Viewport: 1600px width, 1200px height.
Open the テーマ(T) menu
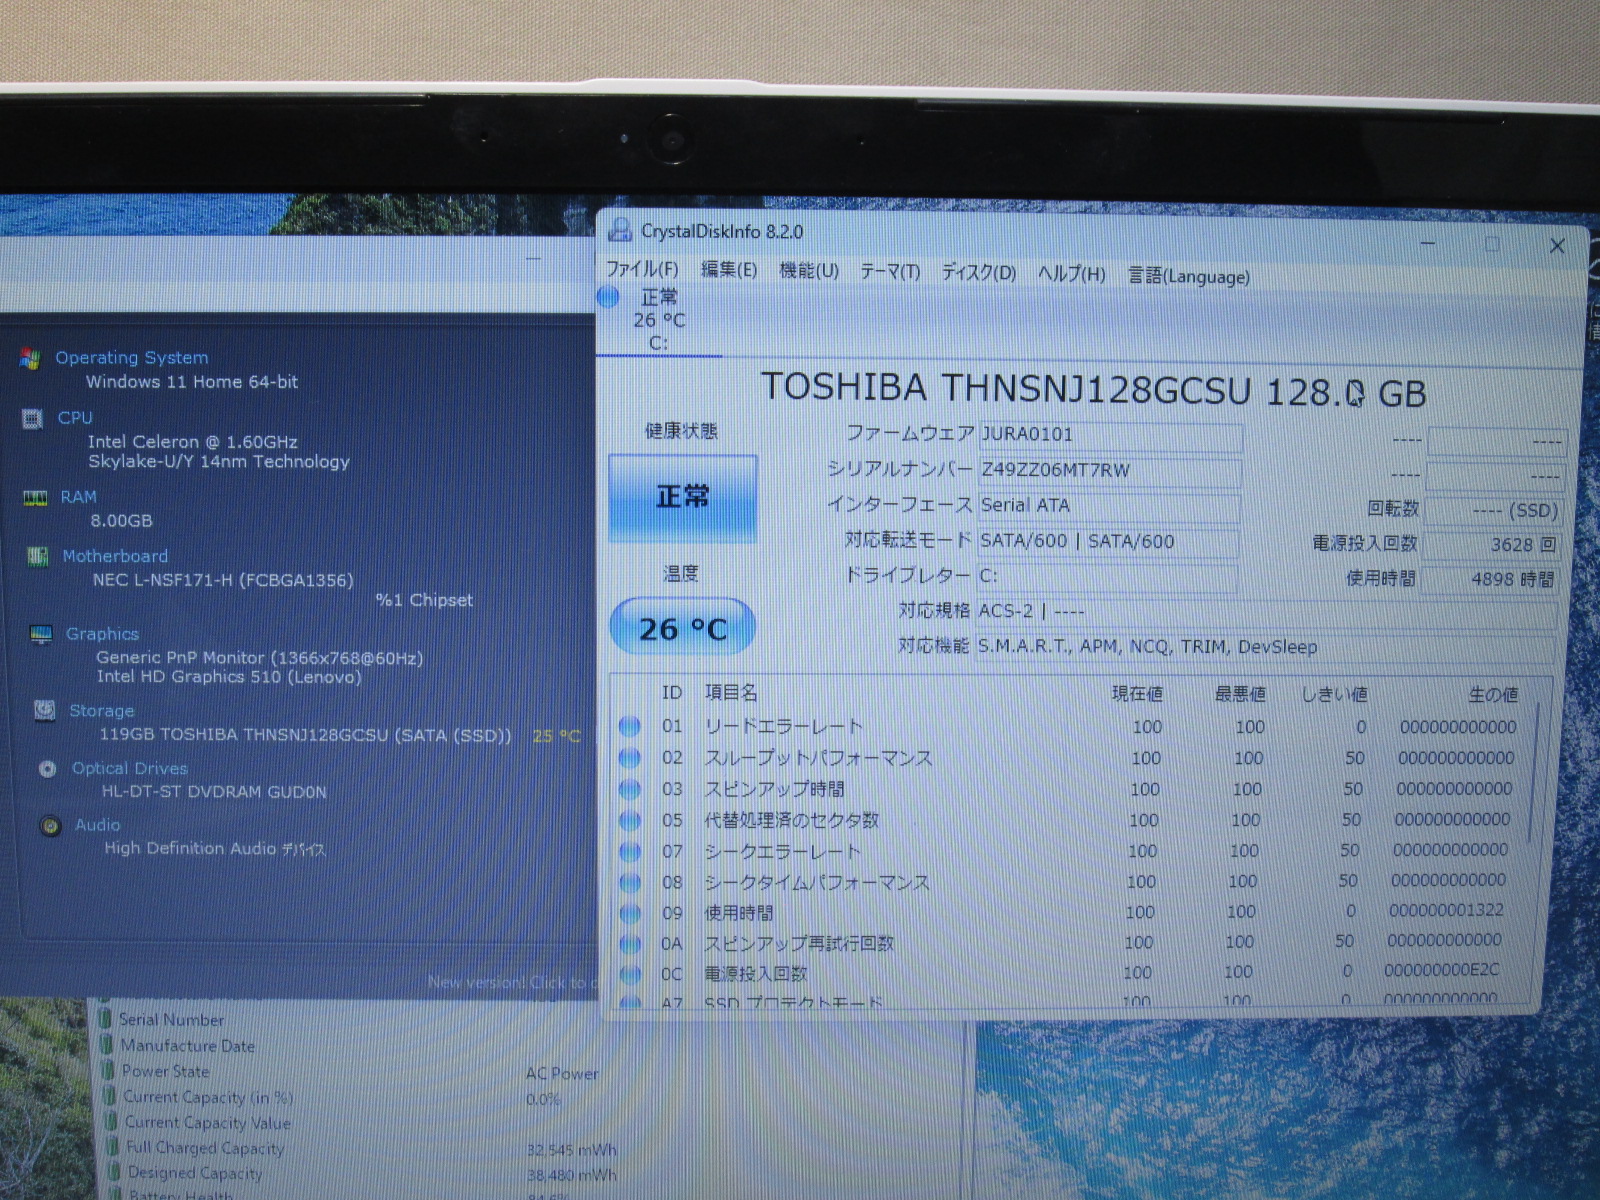pos(889,272)
